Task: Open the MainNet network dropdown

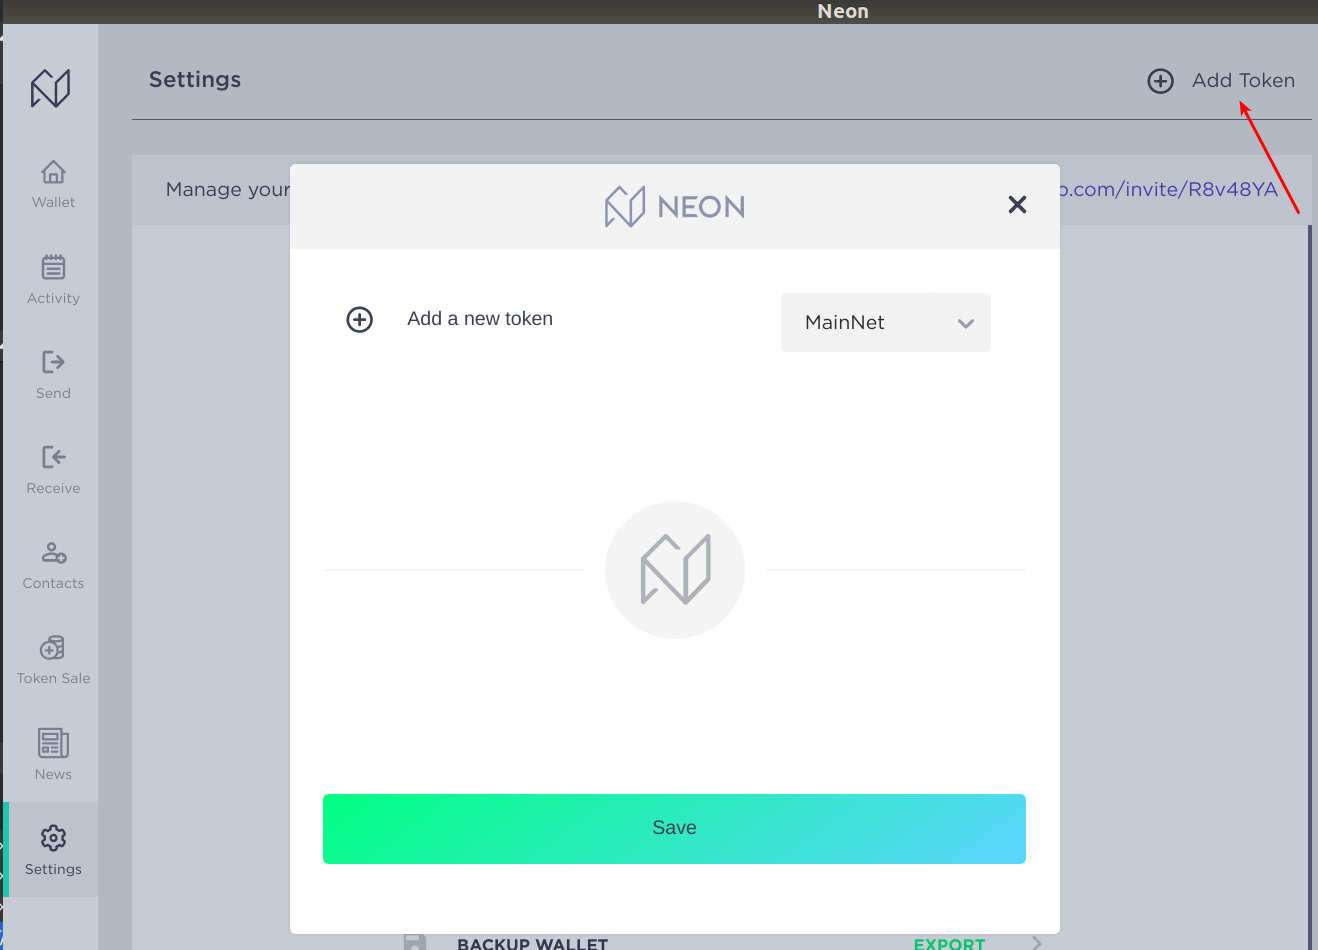Action: 885,322
